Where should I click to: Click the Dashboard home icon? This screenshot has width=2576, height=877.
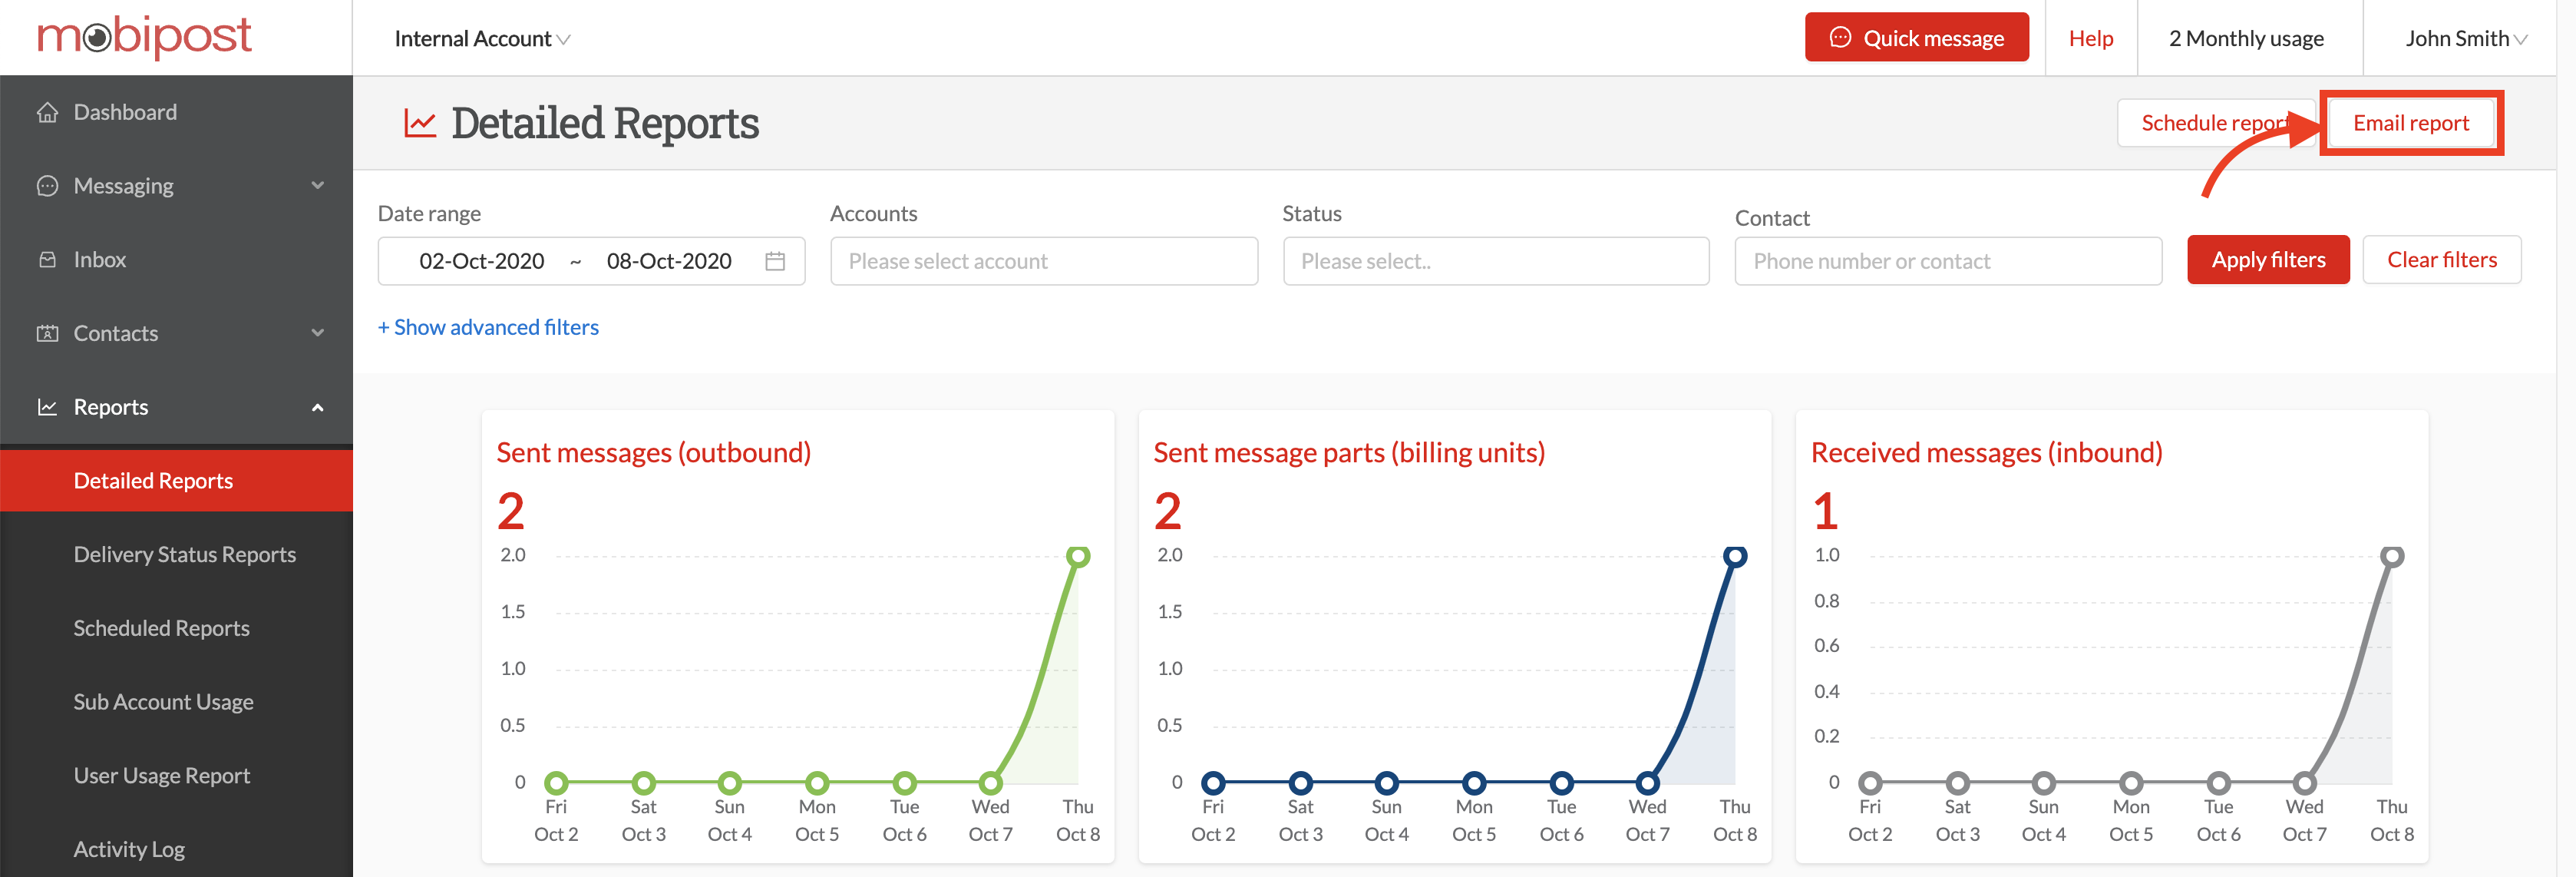pos(47,112)
